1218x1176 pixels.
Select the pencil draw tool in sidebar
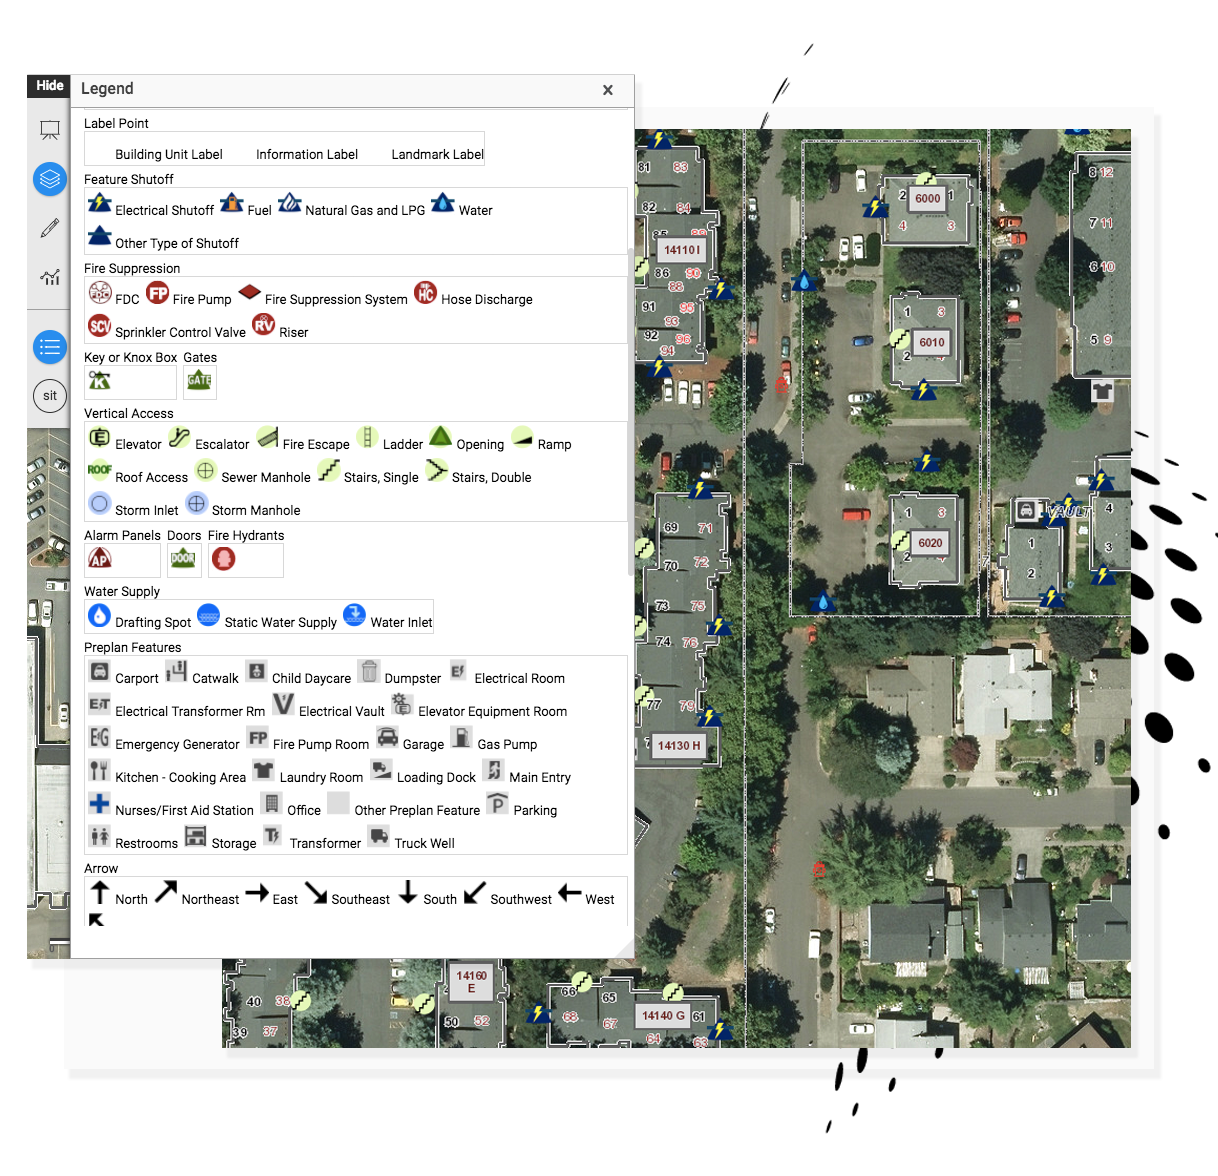50,229
